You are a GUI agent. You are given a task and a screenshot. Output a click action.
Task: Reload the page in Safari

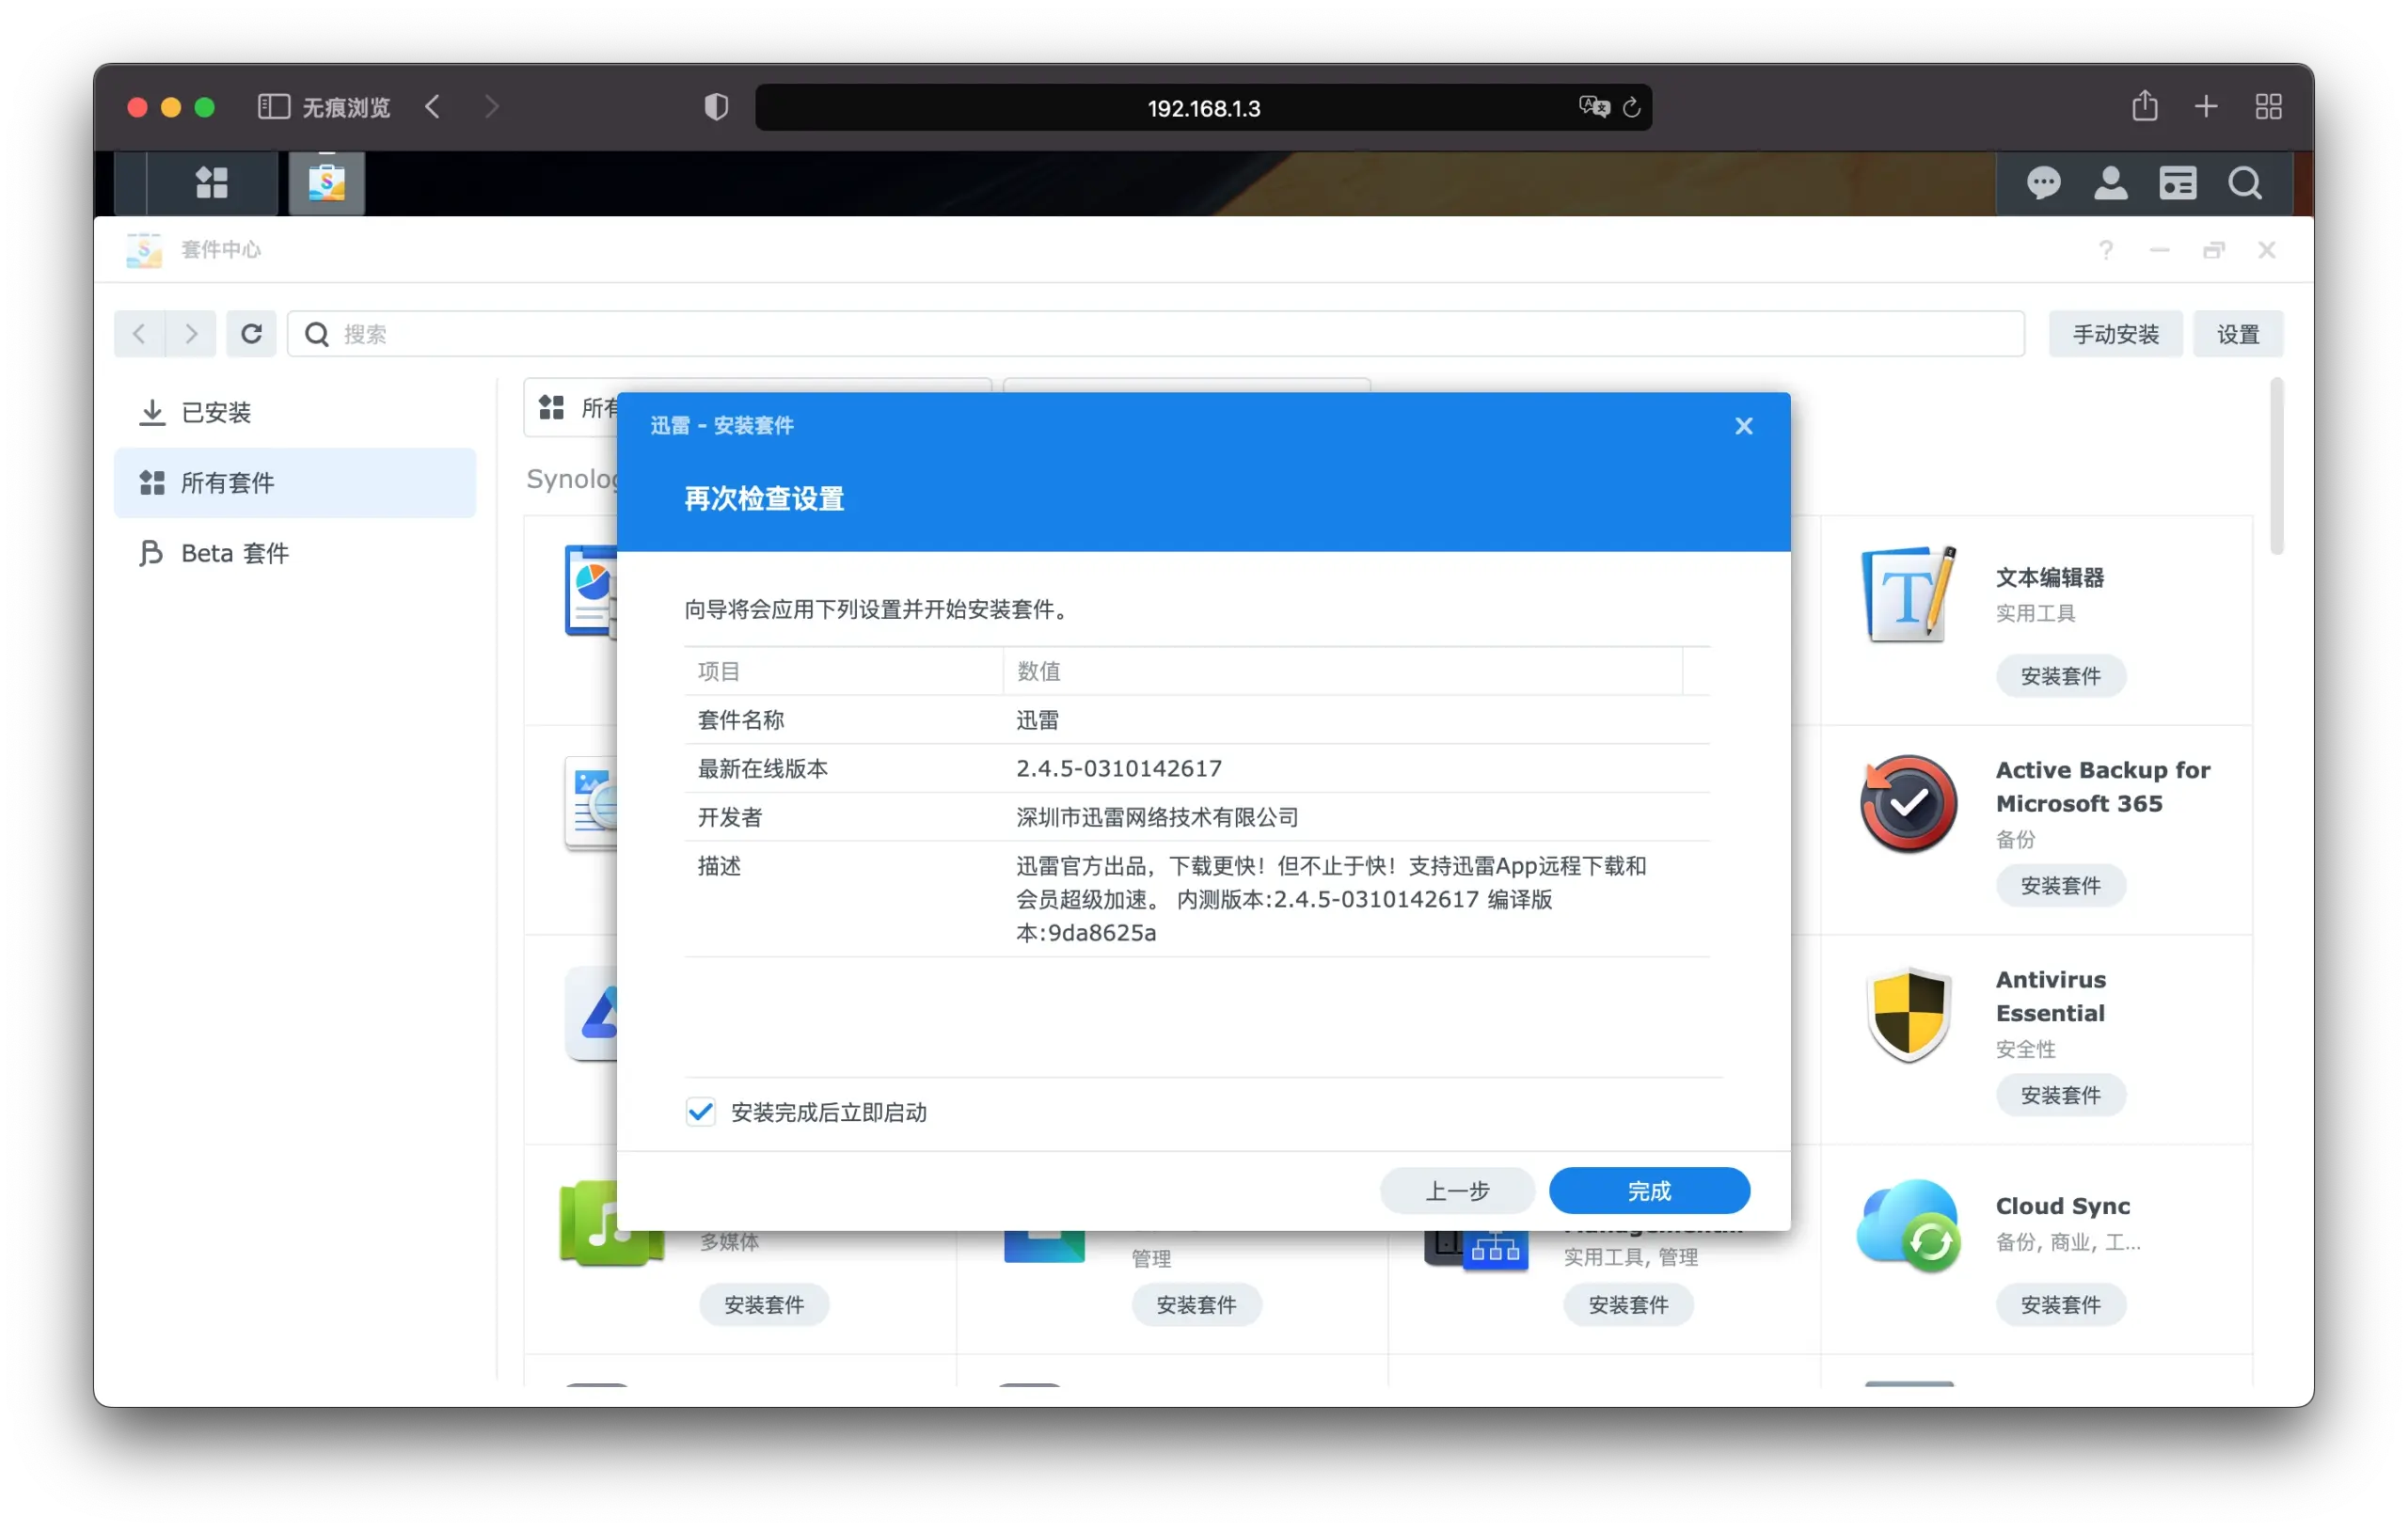click(x=1631, y=107)
